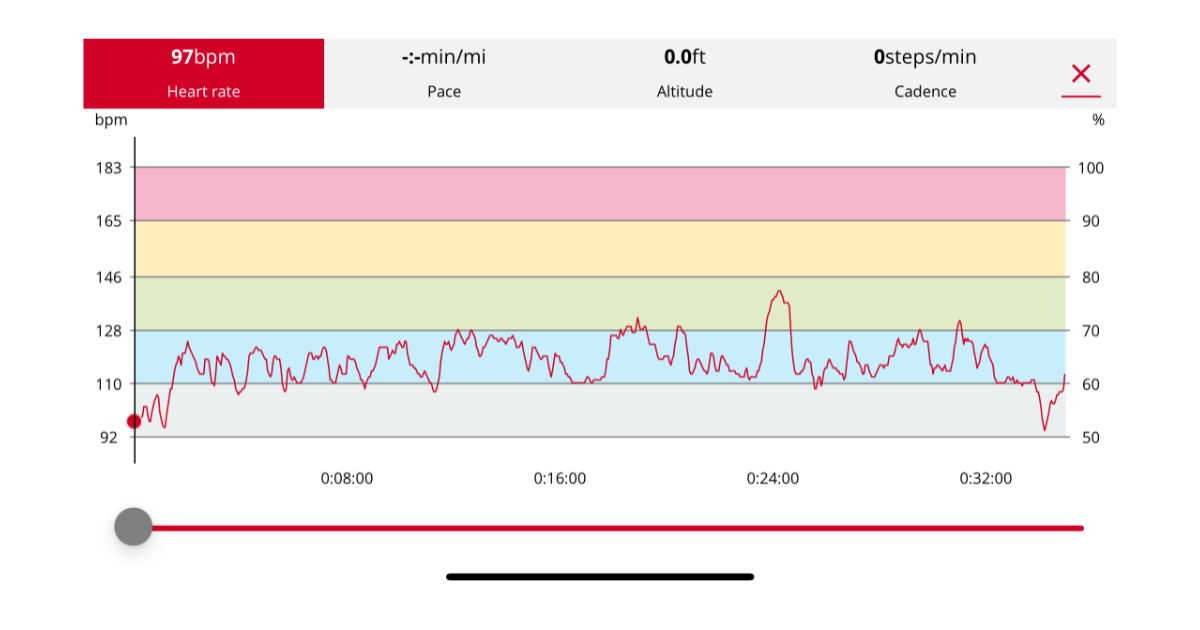This screenshot has width=1200, height=630.
Task: Switch to the Pace tab
Action: [444, 74]
